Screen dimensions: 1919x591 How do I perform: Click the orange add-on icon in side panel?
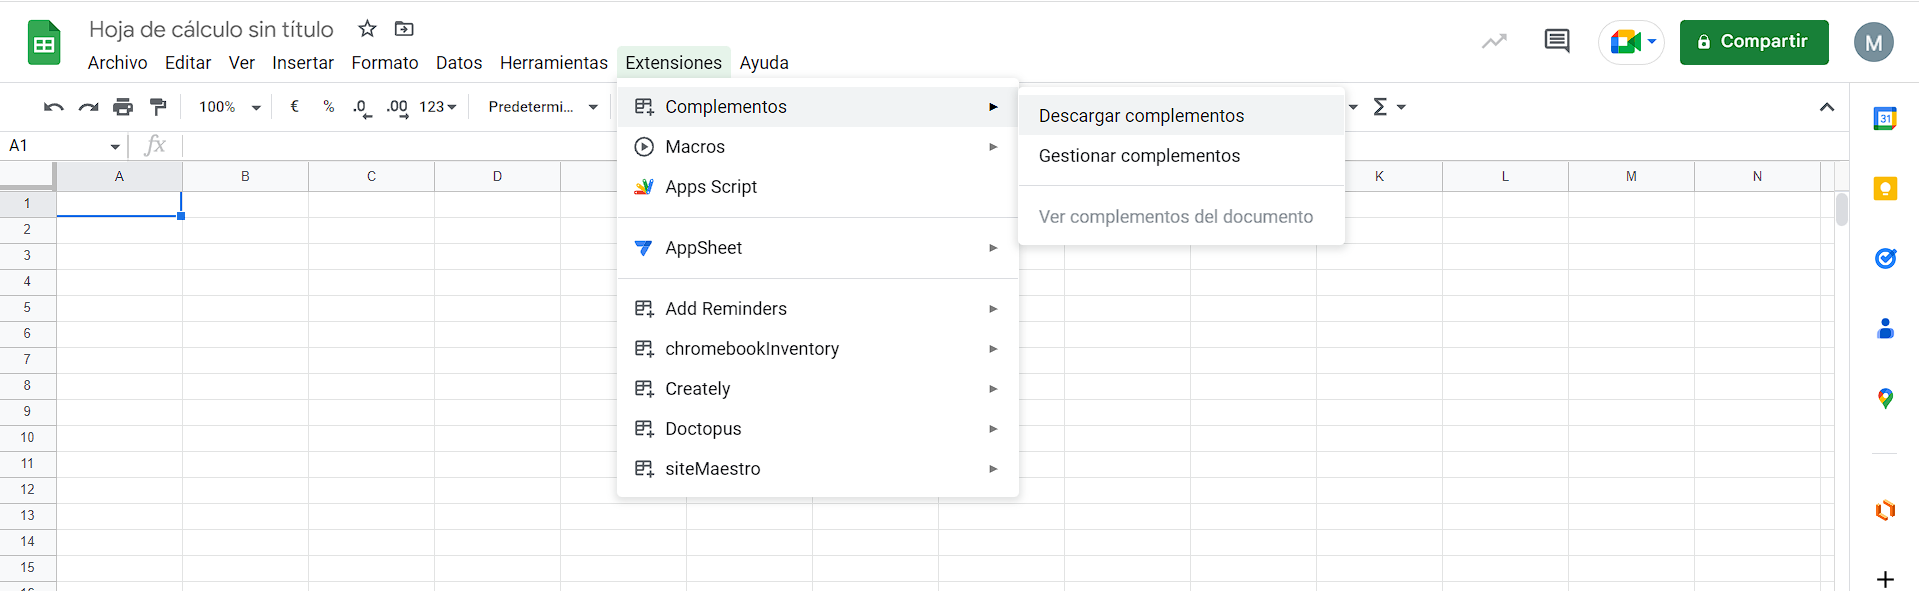coord(1885,510)
